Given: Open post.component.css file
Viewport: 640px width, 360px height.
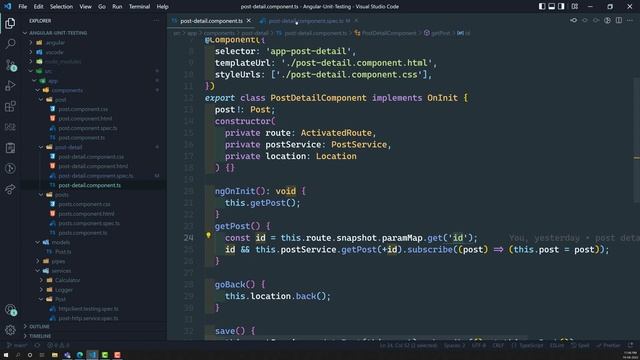Looking at the screenshot, I should pyautogui.click(x=83, y=109).
